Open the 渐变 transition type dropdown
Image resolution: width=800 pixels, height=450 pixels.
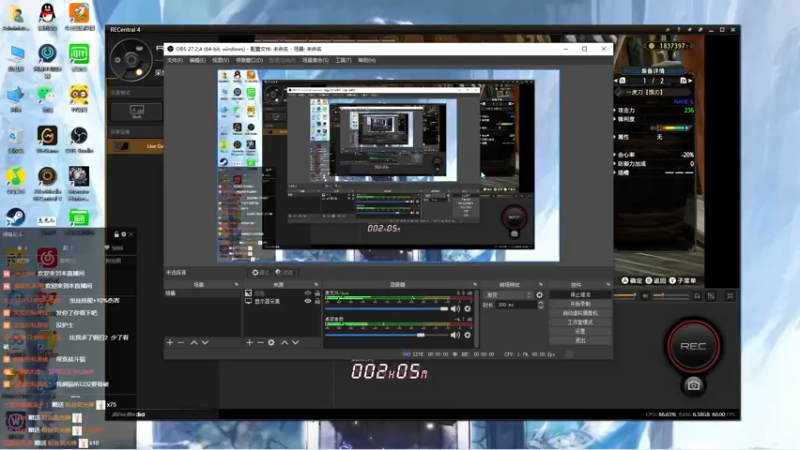tap(508, 295)
